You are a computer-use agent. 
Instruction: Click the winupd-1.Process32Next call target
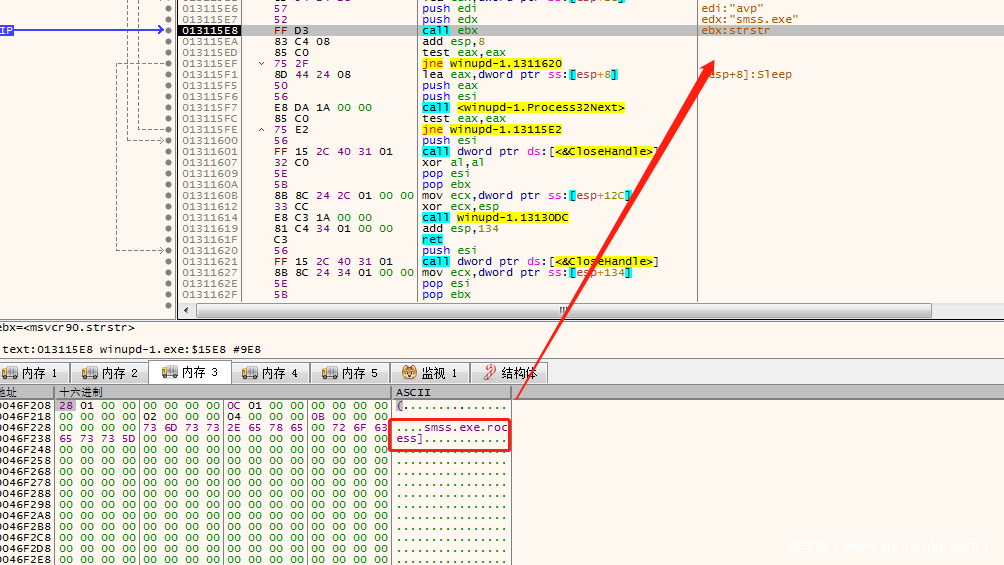pos(540,108)
